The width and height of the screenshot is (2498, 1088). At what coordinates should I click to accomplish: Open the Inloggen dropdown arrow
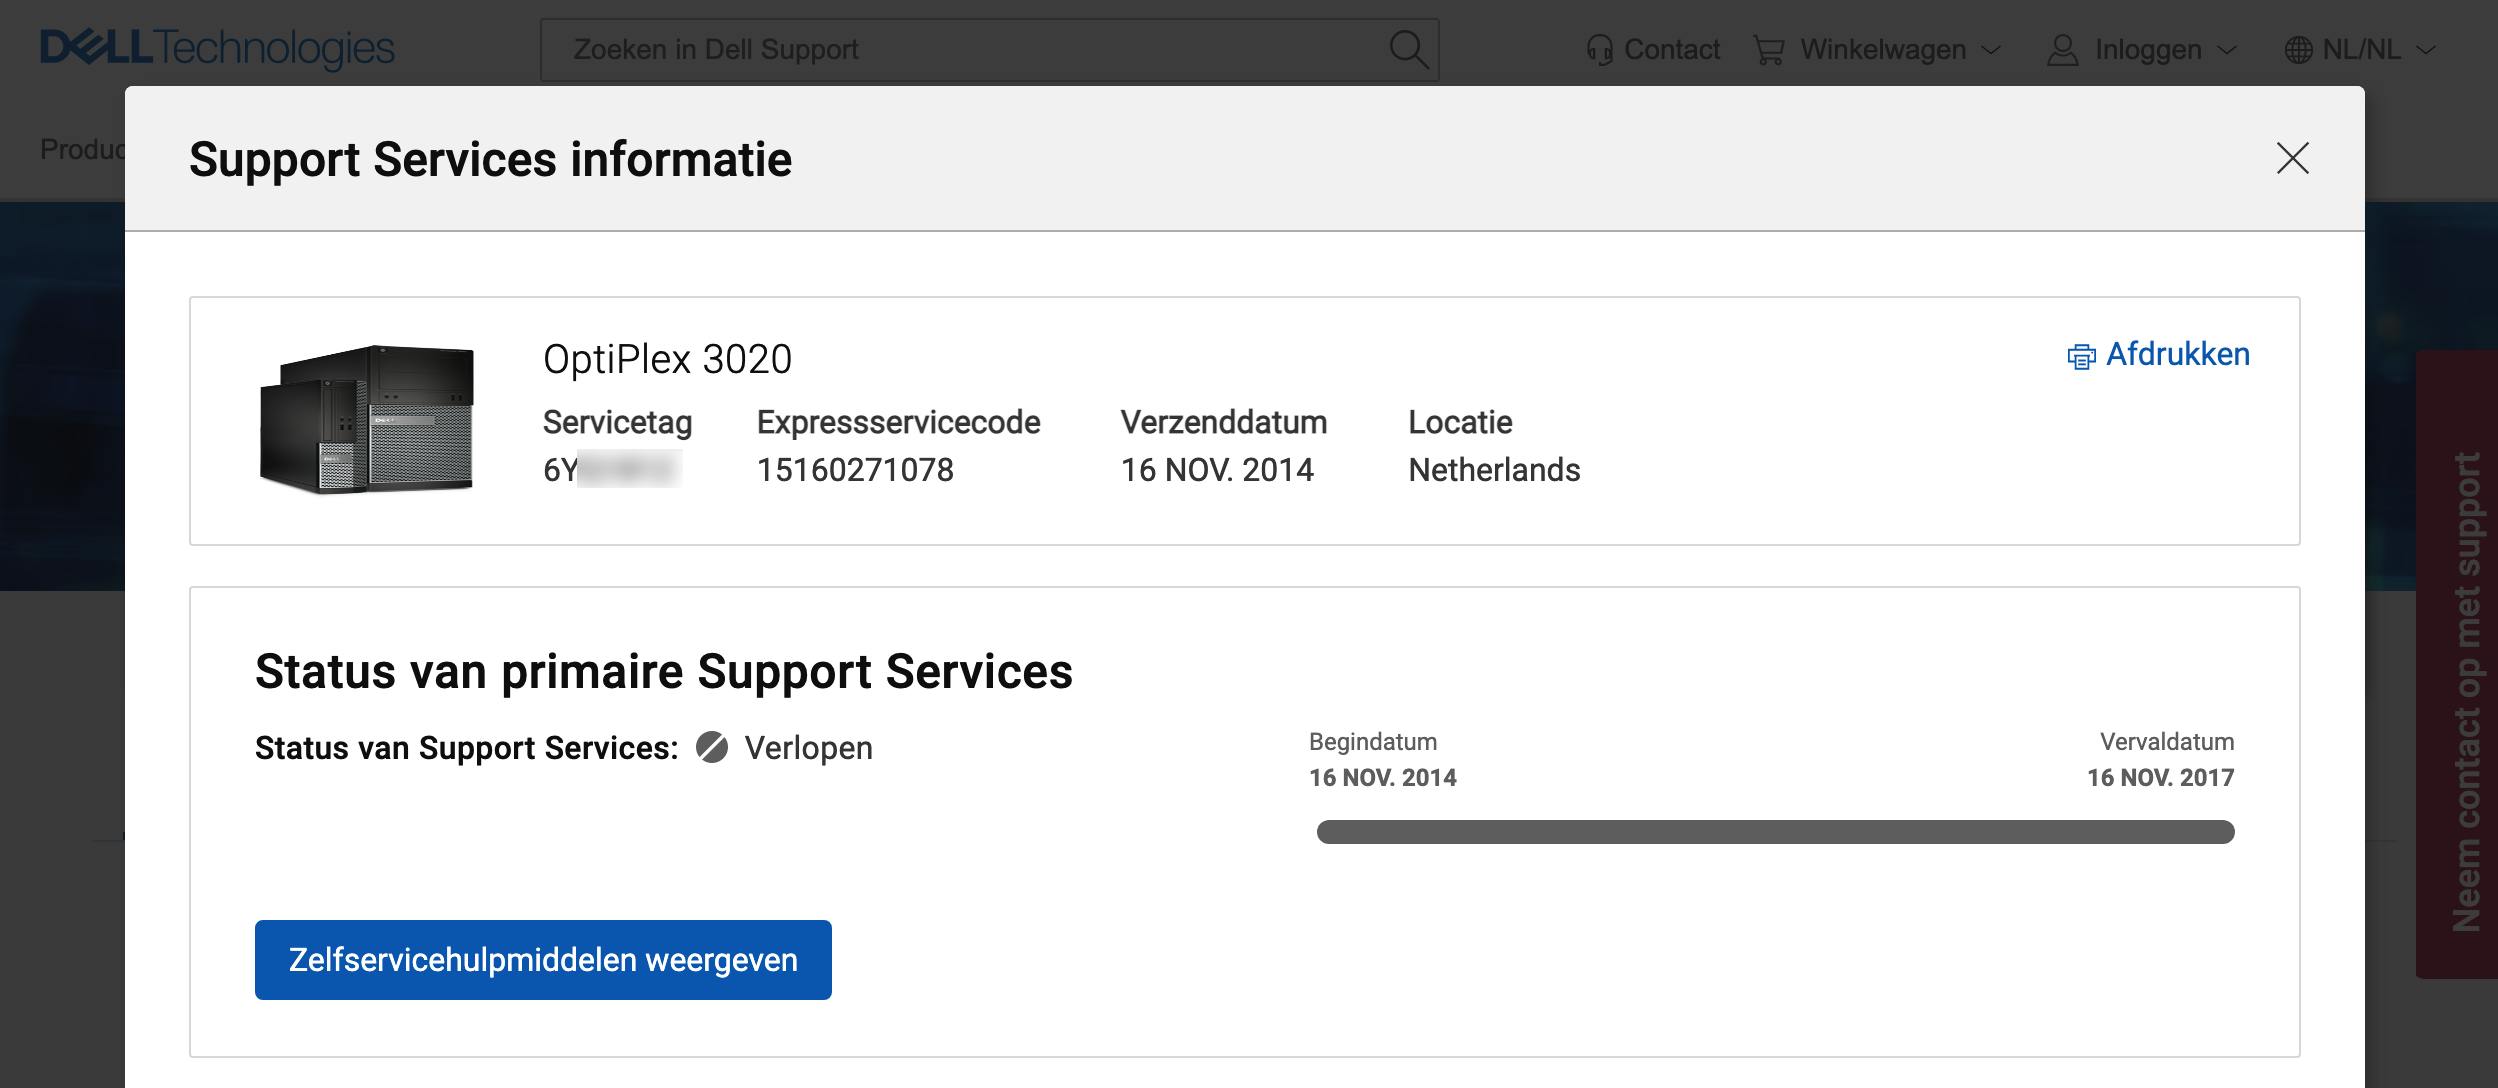(2228, 48)
